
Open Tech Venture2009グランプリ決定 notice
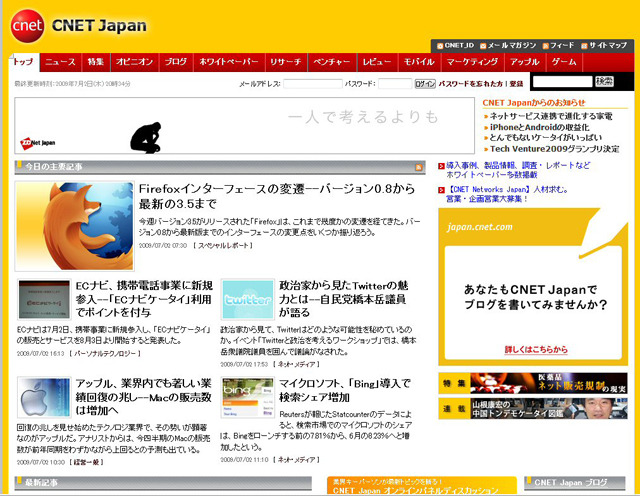click(x=555, y=149)
